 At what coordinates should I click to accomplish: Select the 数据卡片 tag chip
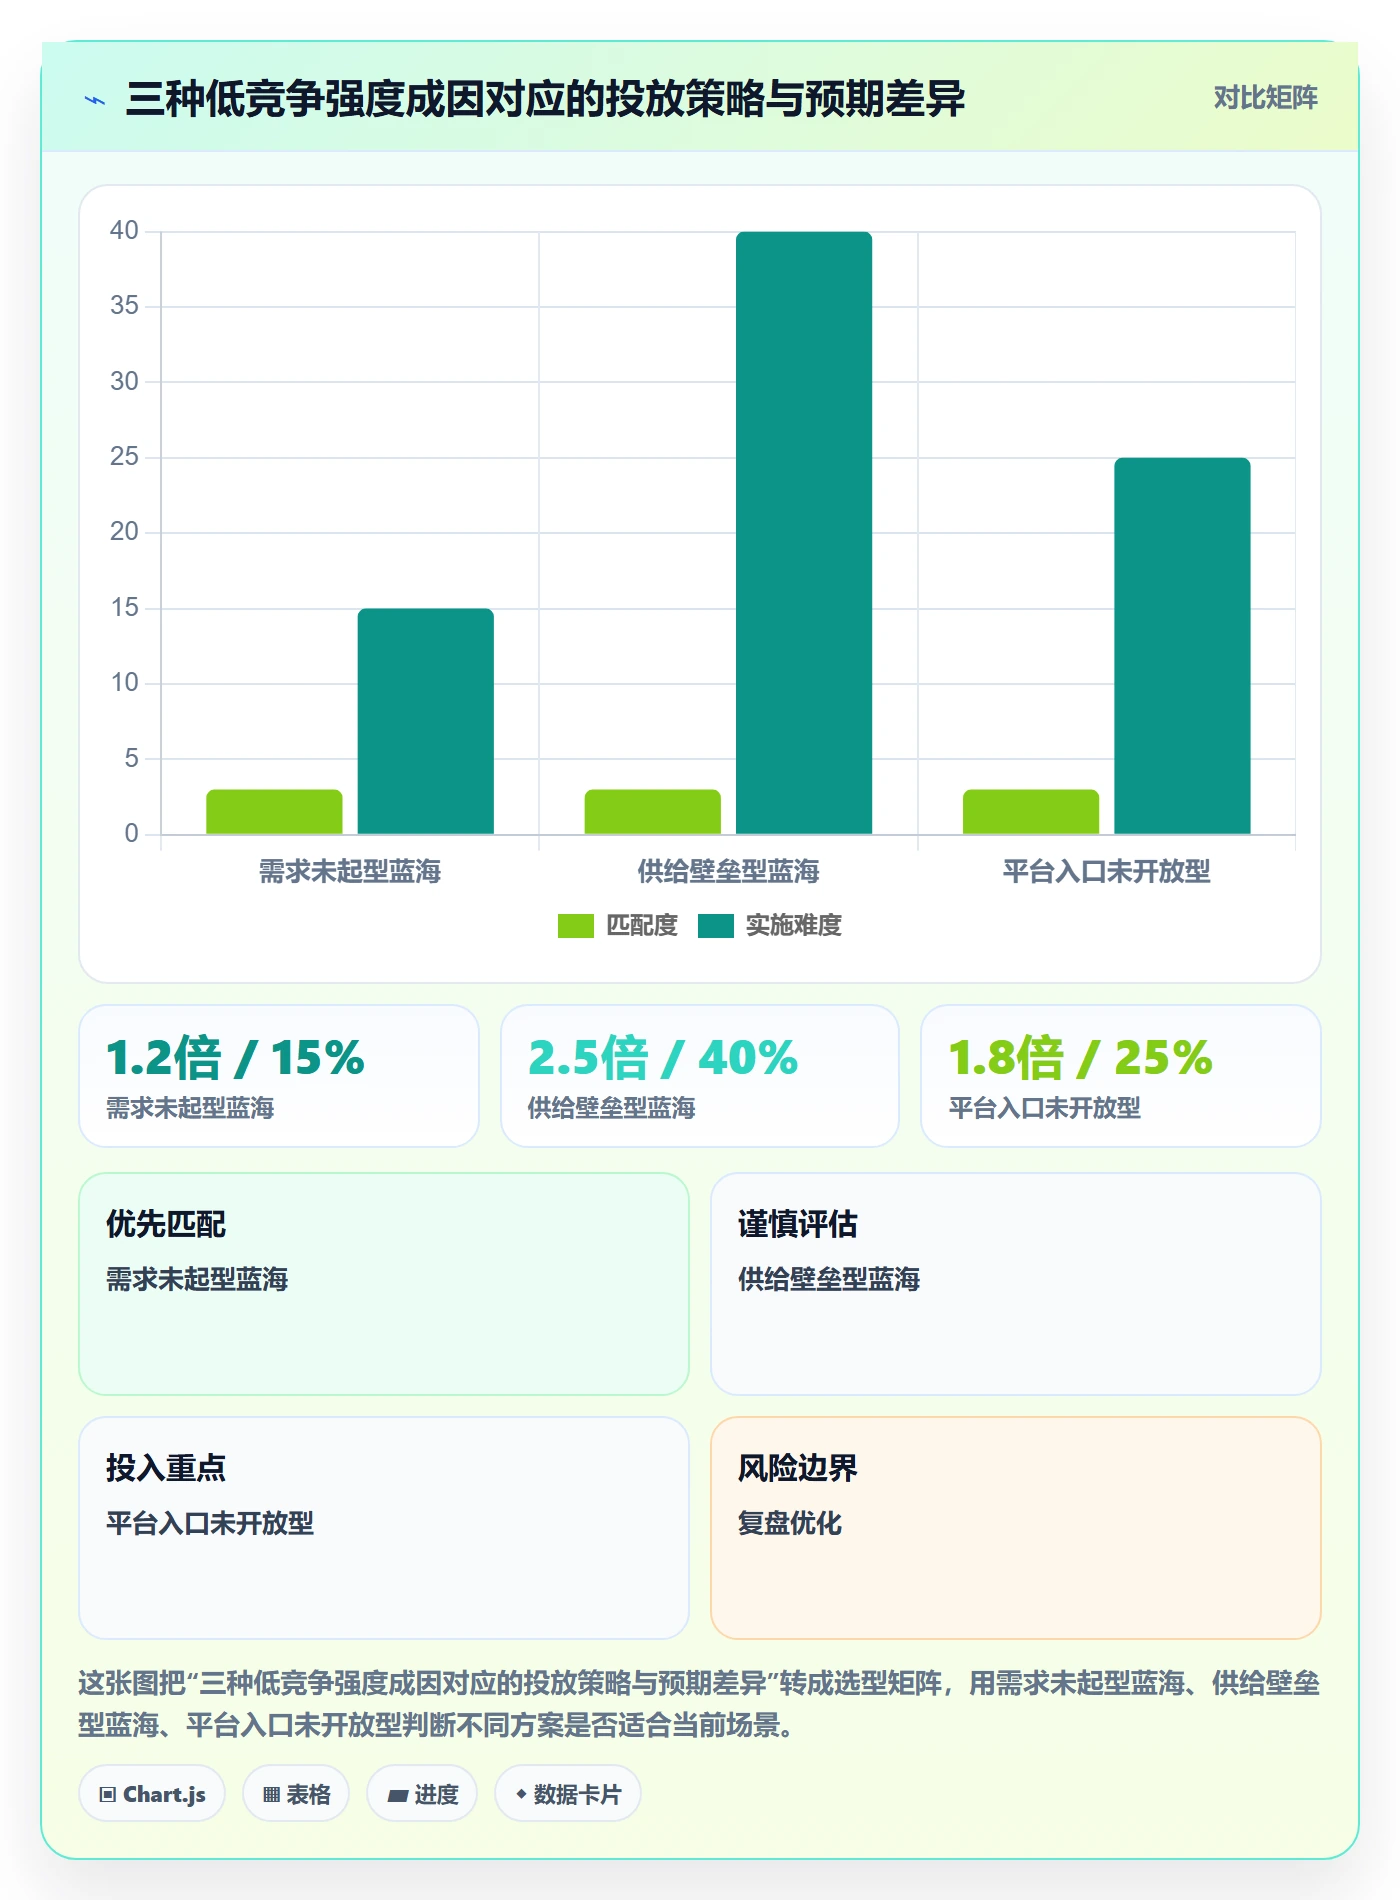coord(568,1794)
